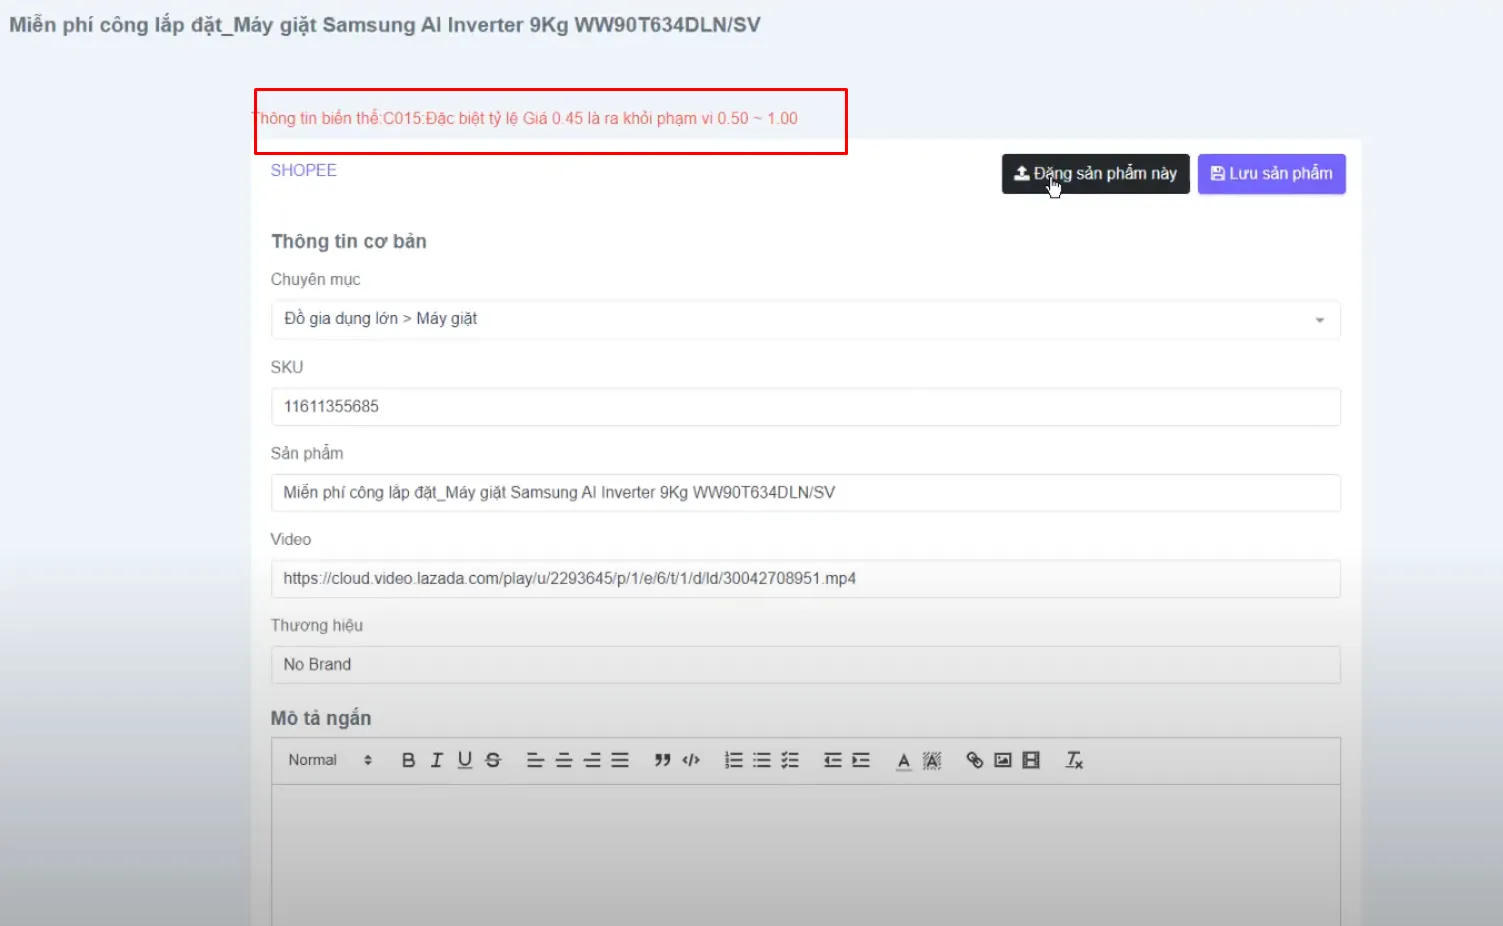Toggle underline formatting in the editor toolbar
Viewport: 1503px width, 926px height.
(465, 761)
